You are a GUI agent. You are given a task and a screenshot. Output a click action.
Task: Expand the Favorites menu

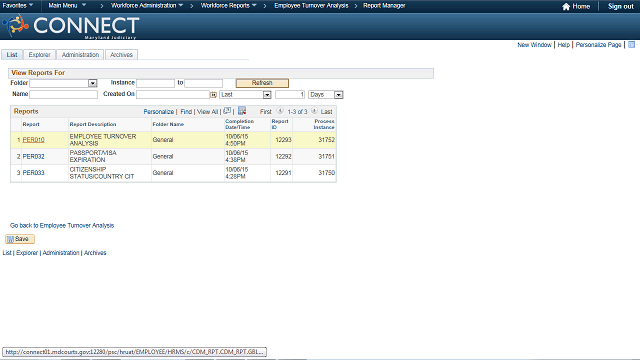[18, 5]
